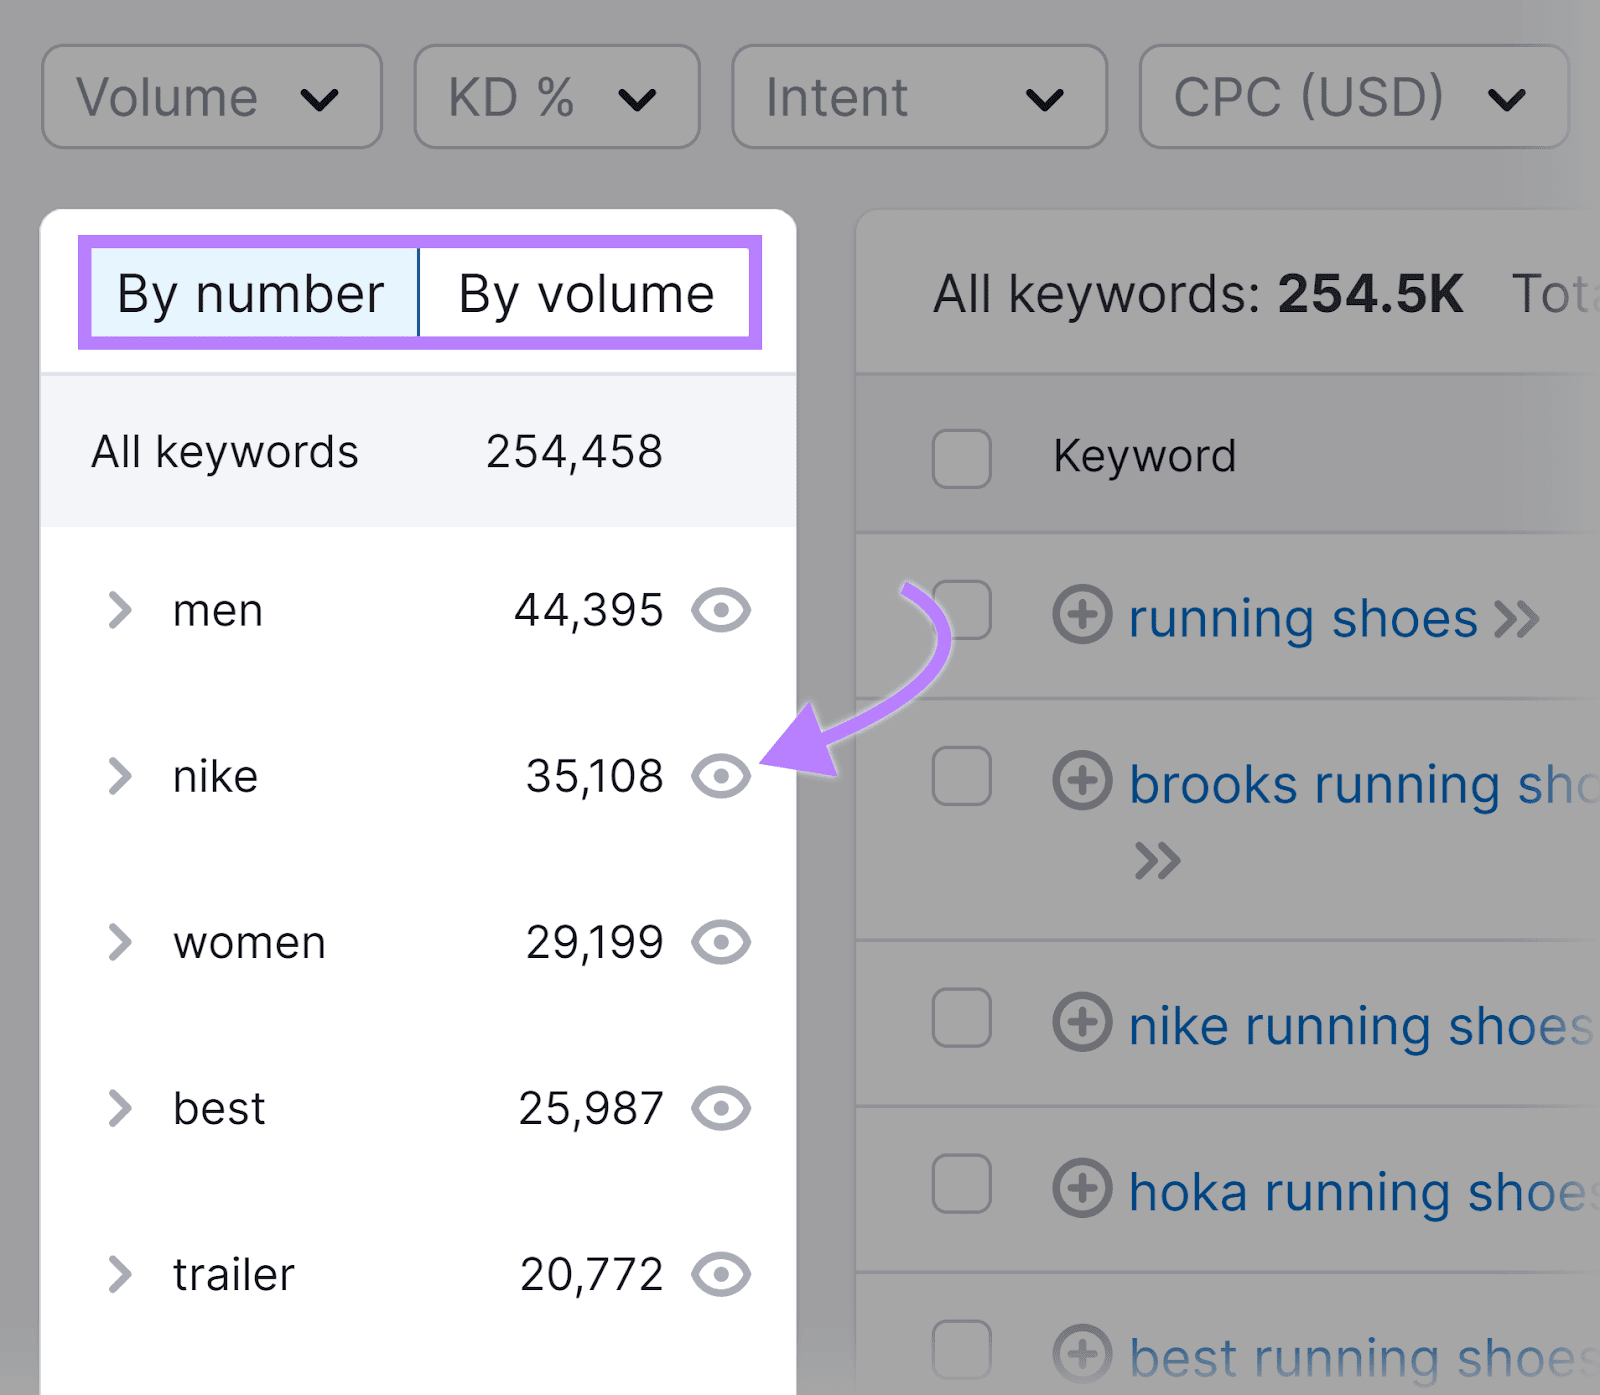Check the brooks running shoes row checkbox
1600x1395 pixels.
pos(962,776)
